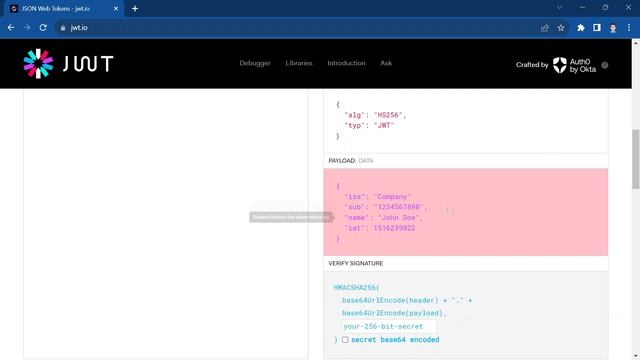Click the Auth0 by Okta logo
Screen dimensions: 640x360
[574, 65]
